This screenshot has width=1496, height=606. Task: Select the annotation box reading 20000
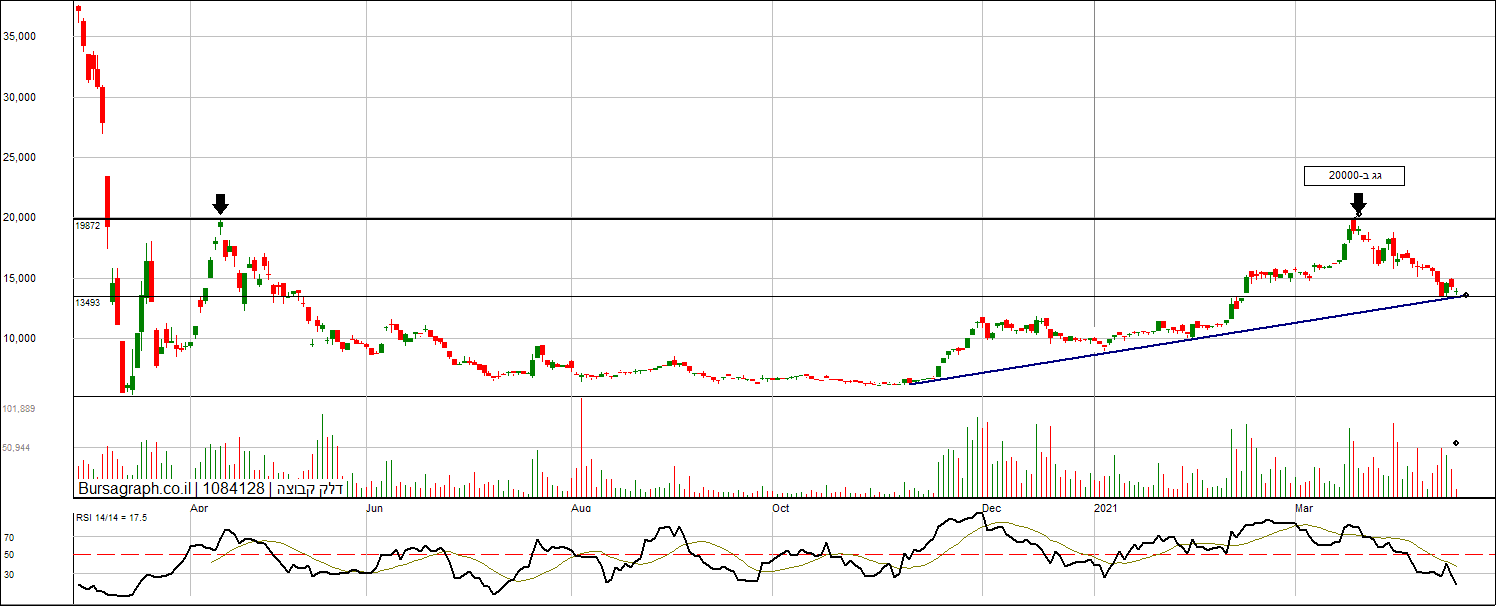[x=1354, y=176]
